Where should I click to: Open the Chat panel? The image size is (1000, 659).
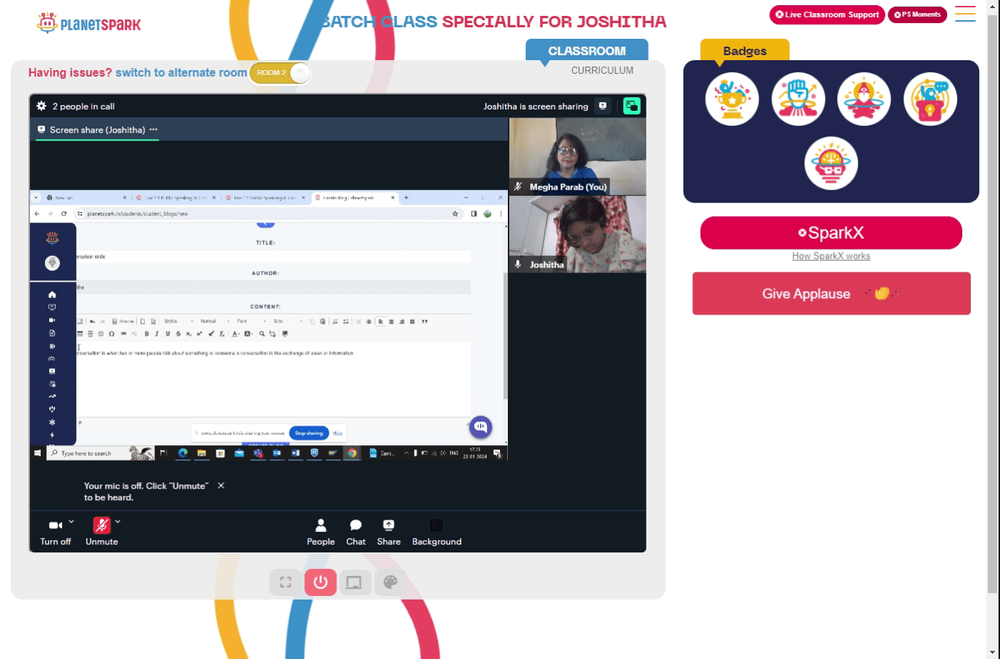click(356, 531)
